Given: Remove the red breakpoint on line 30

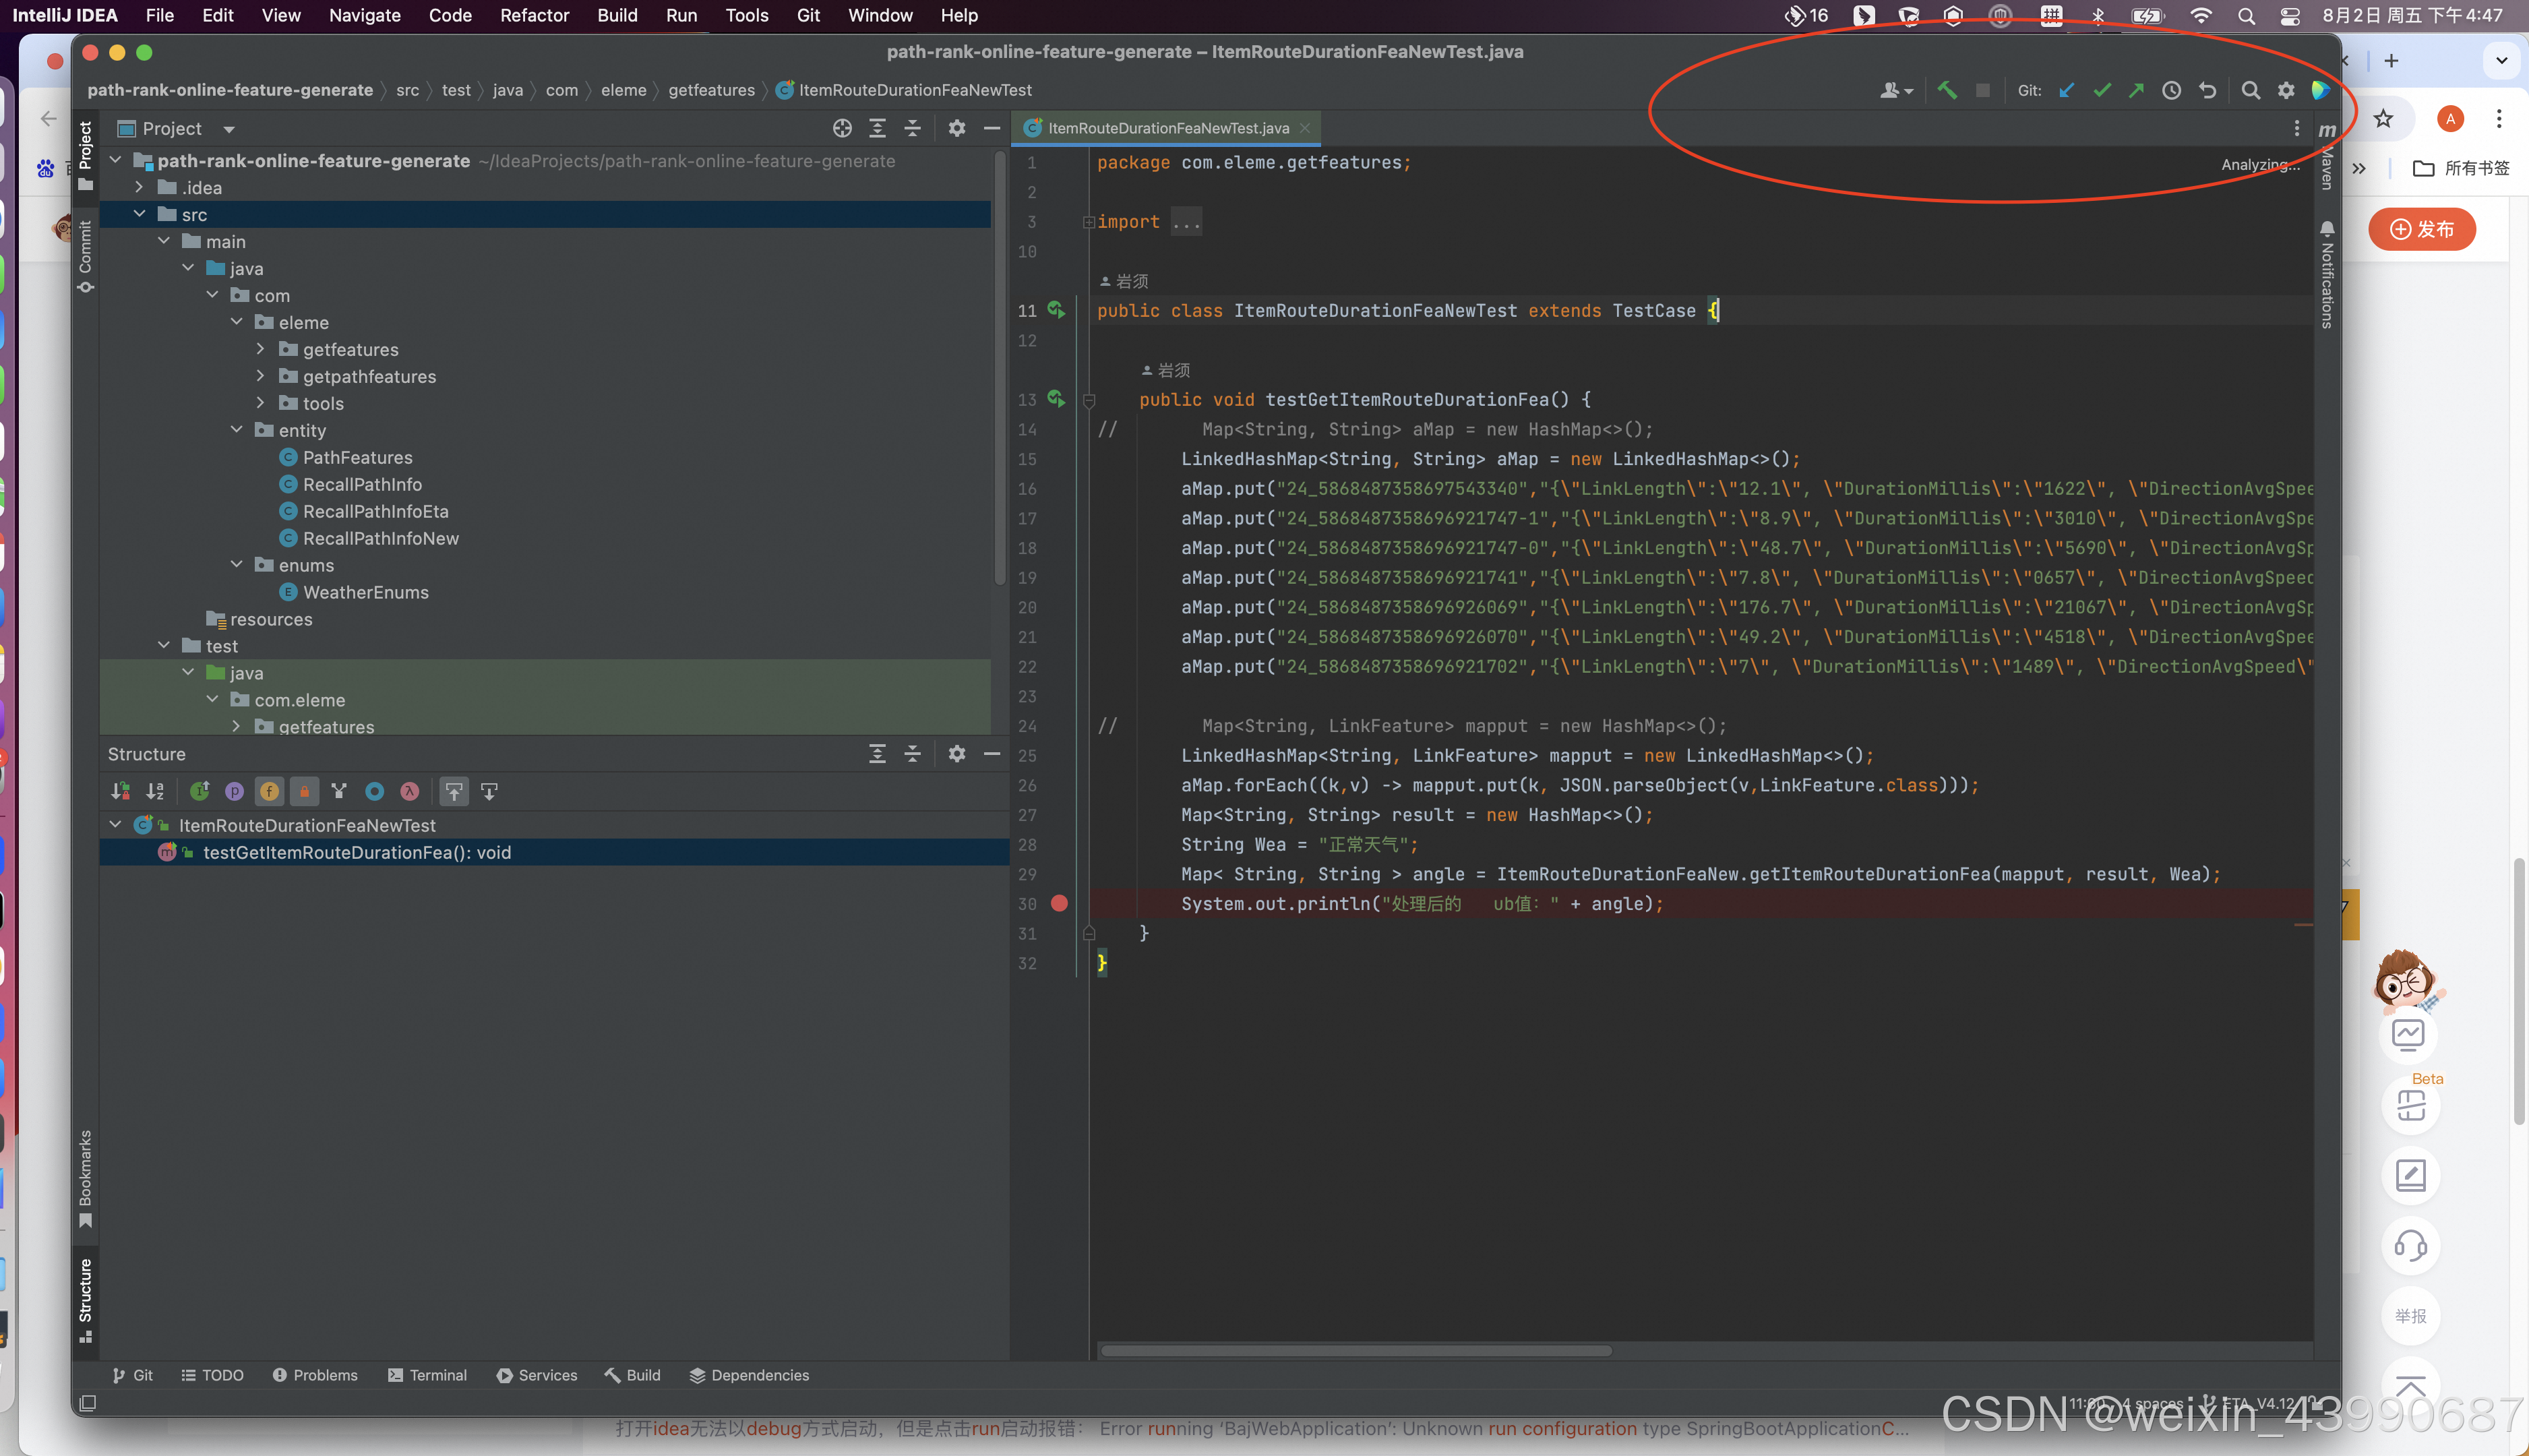Looking at the screenshot, I should [x=1059, y=903].
